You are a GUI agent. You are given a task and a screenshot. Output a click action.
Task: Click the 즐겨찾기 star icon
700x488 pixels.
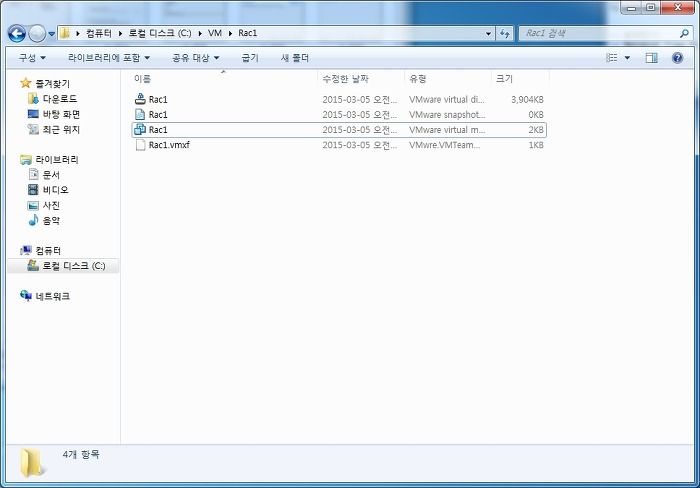tap(26, 83)
